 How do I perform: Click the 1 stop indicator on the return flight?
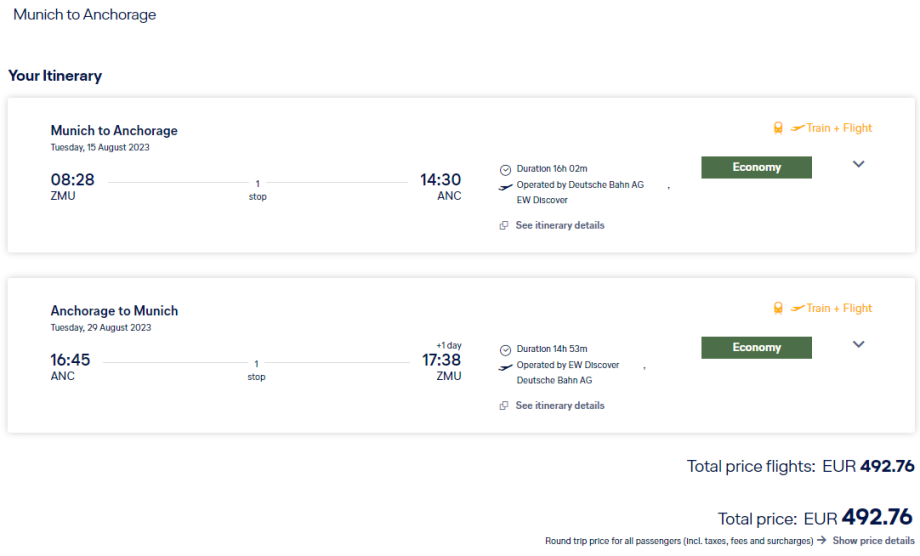tap(257, 370)
